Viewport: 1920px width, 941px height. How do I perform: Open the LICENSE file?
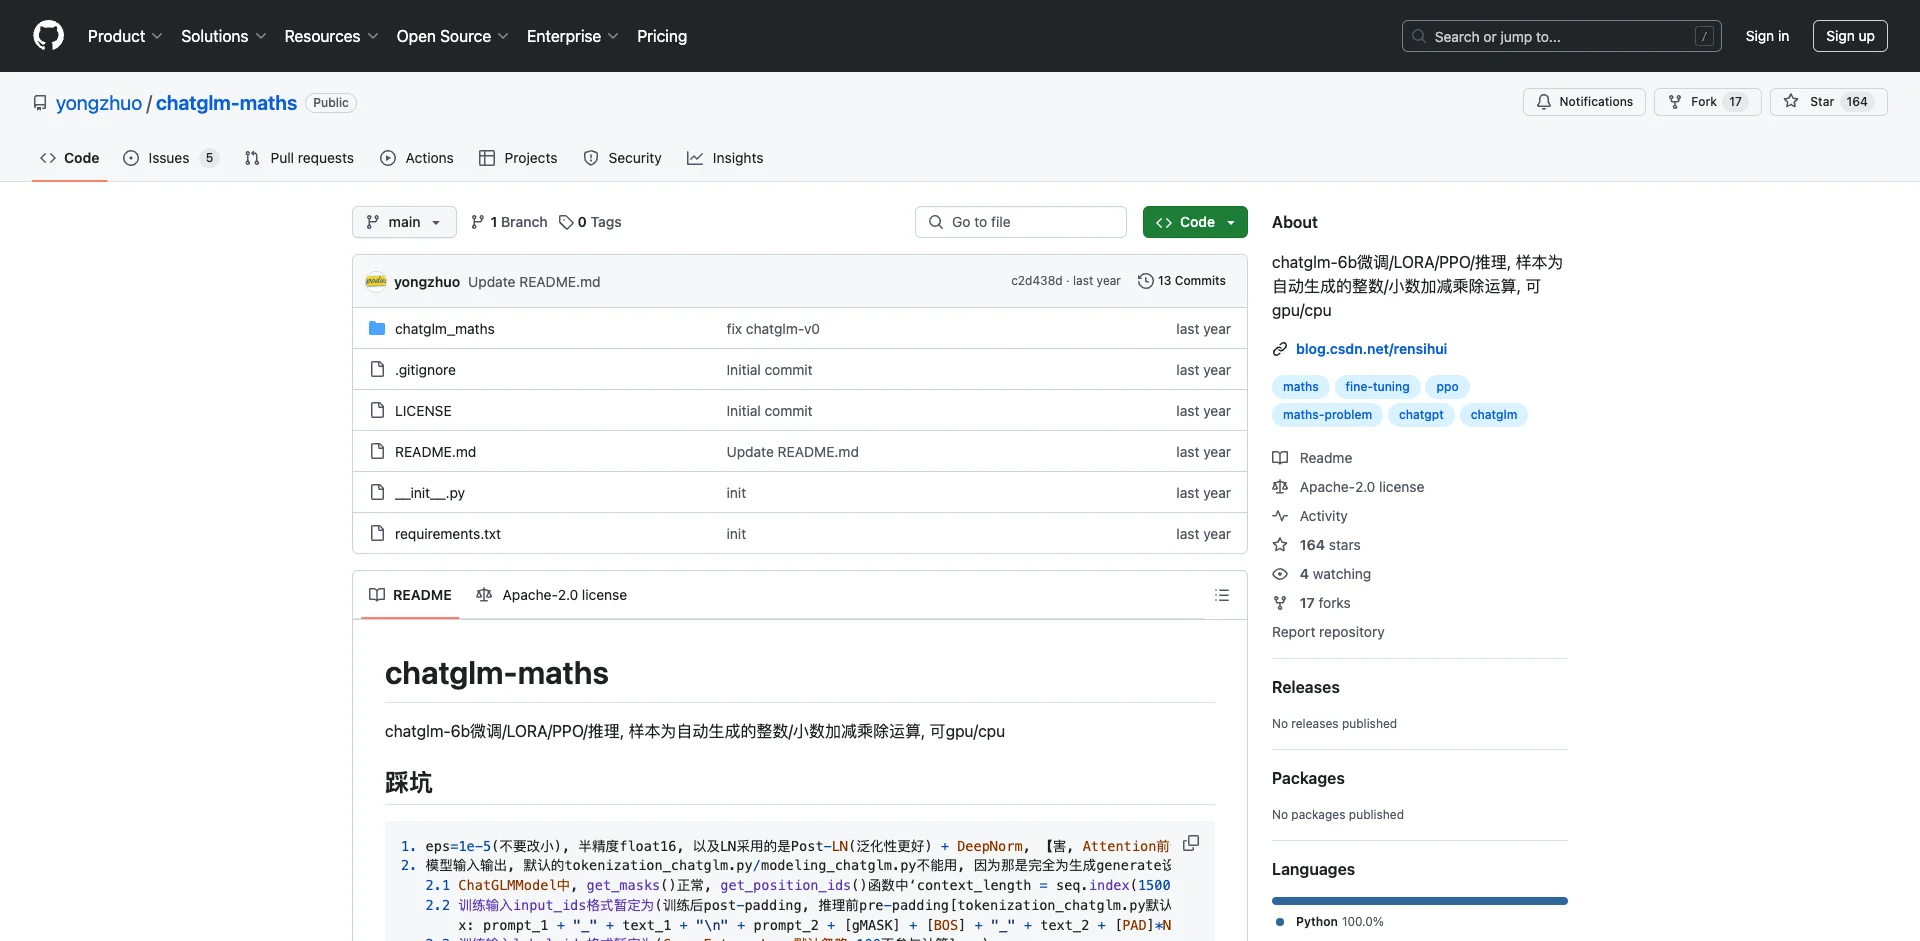423,411
